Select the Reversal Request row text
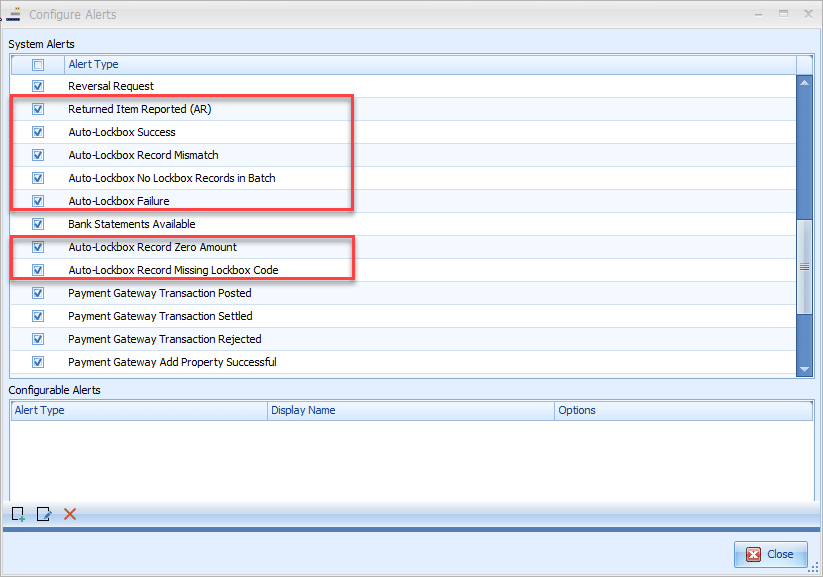Image resolution: width=823 pixels, height=577 pixels. tap(111, 86)
